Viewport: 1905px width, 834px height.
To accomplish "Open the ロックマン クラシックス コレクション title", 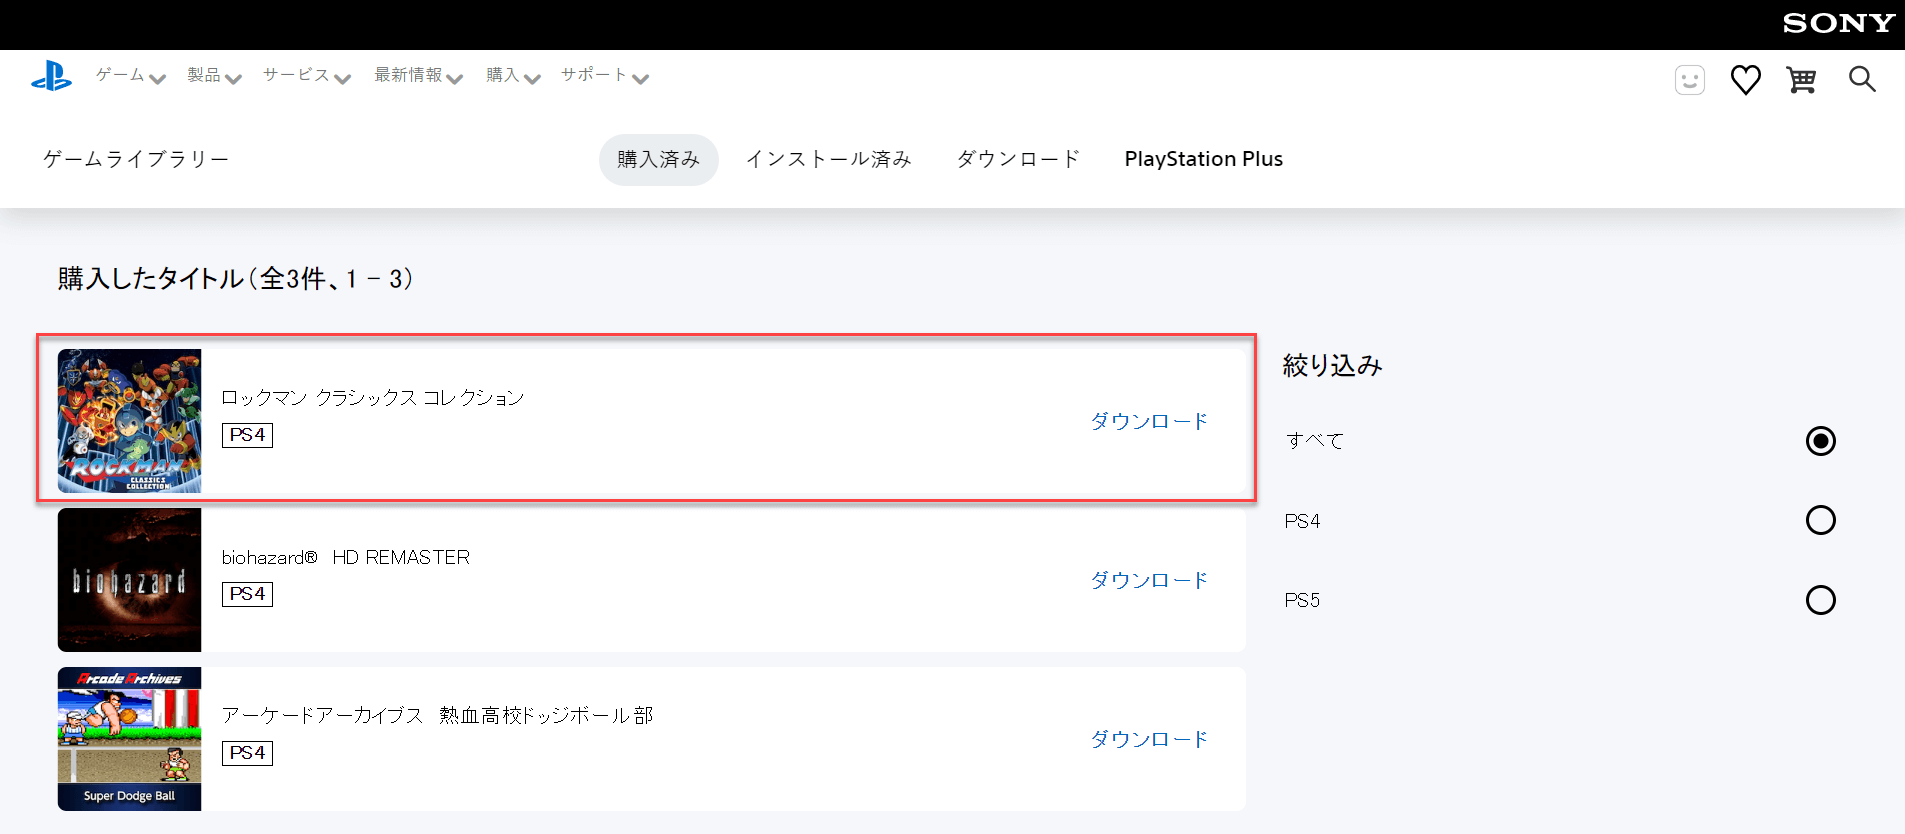I will [x=373, y=398].
